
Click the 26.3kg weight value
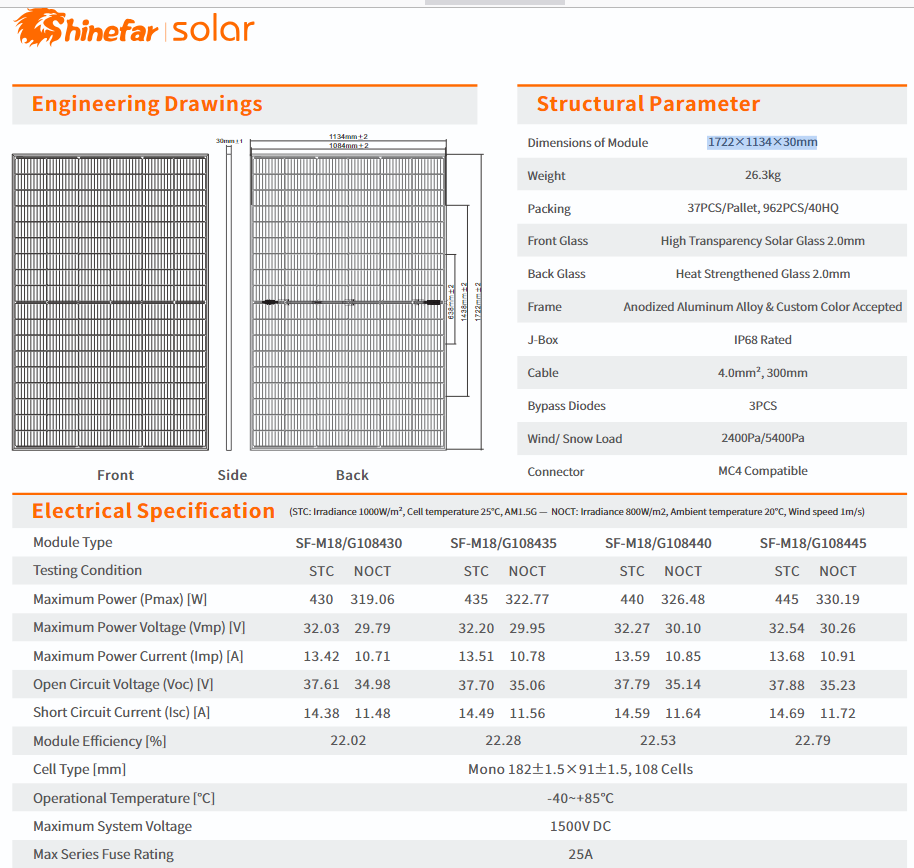762,175
